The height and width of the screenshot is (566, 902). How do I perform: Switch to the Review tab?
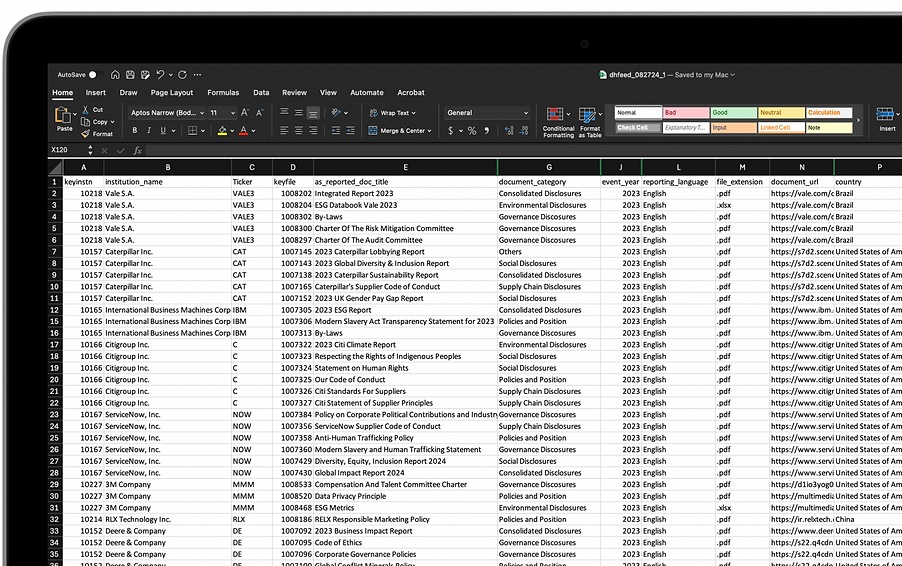coord(294,93)
